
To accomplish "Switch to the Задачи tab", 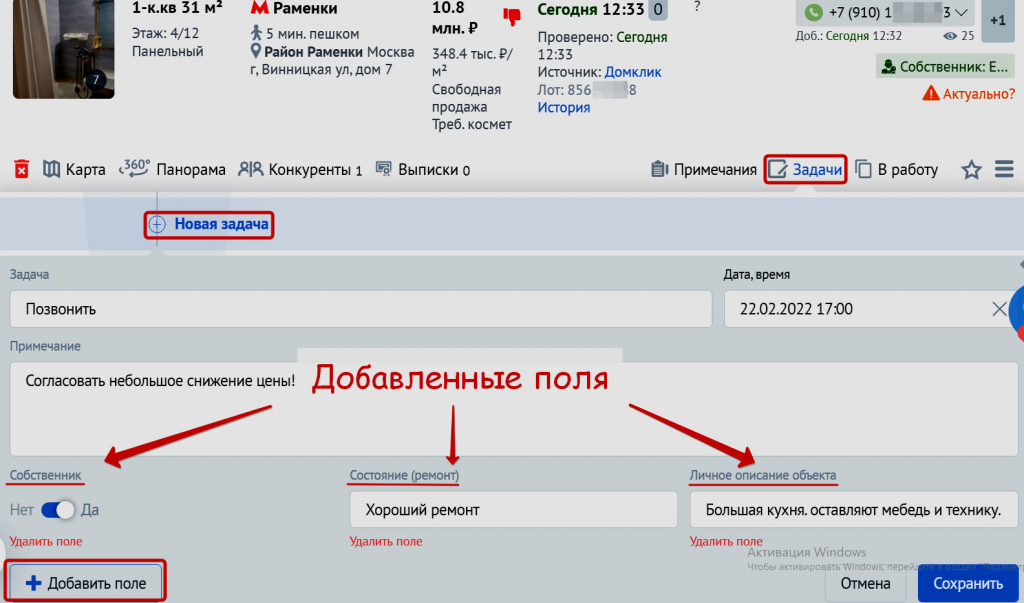I will [805, 170].
